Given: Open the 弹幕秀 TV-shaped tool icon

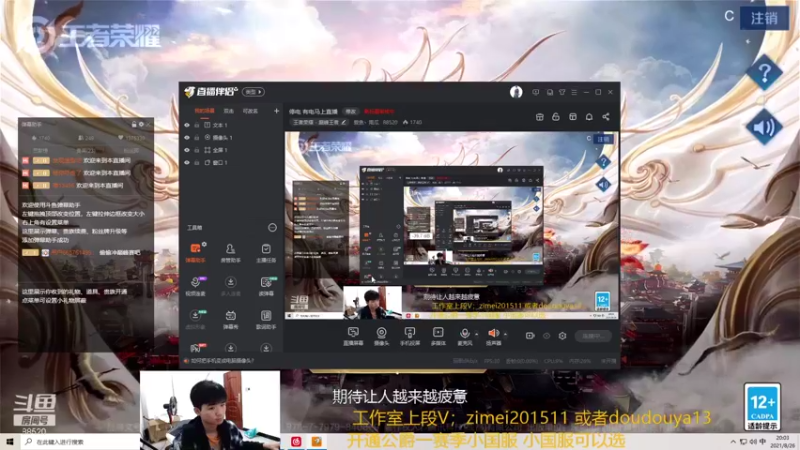Looking at the screenshot, I should tap(230, 319).
